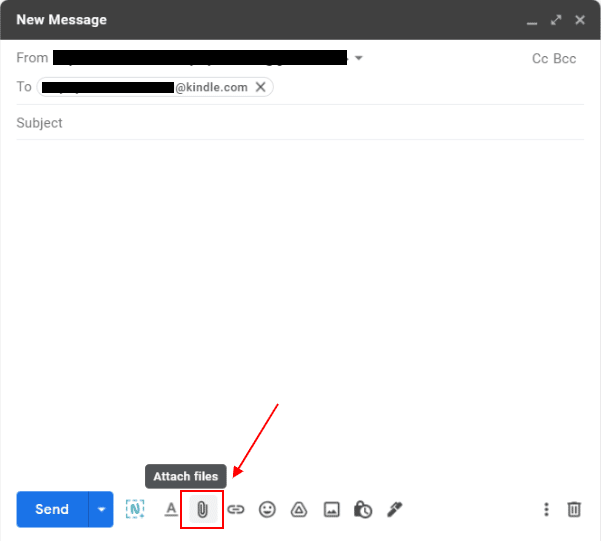Expand the From address dropdown
Image resolution: width=601 pixels, height=541 pixels.
[x=358, y=58]
